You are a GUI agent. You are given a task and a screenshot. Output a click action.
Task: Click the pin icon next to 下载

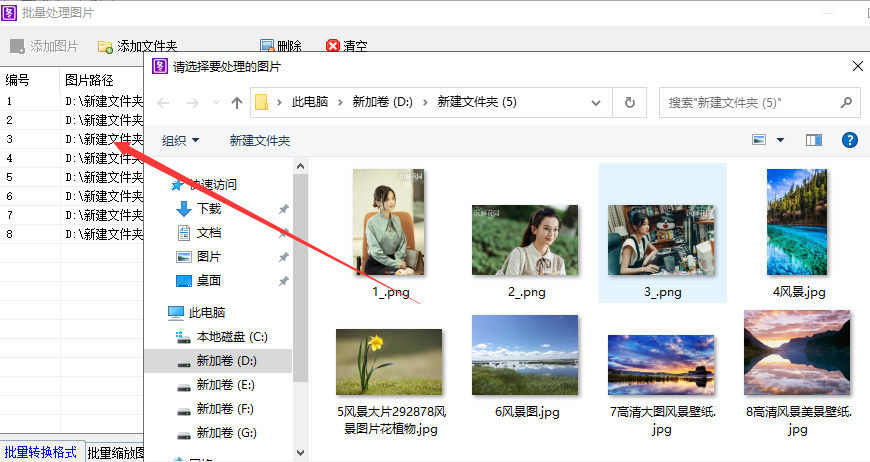coord(284,209)
